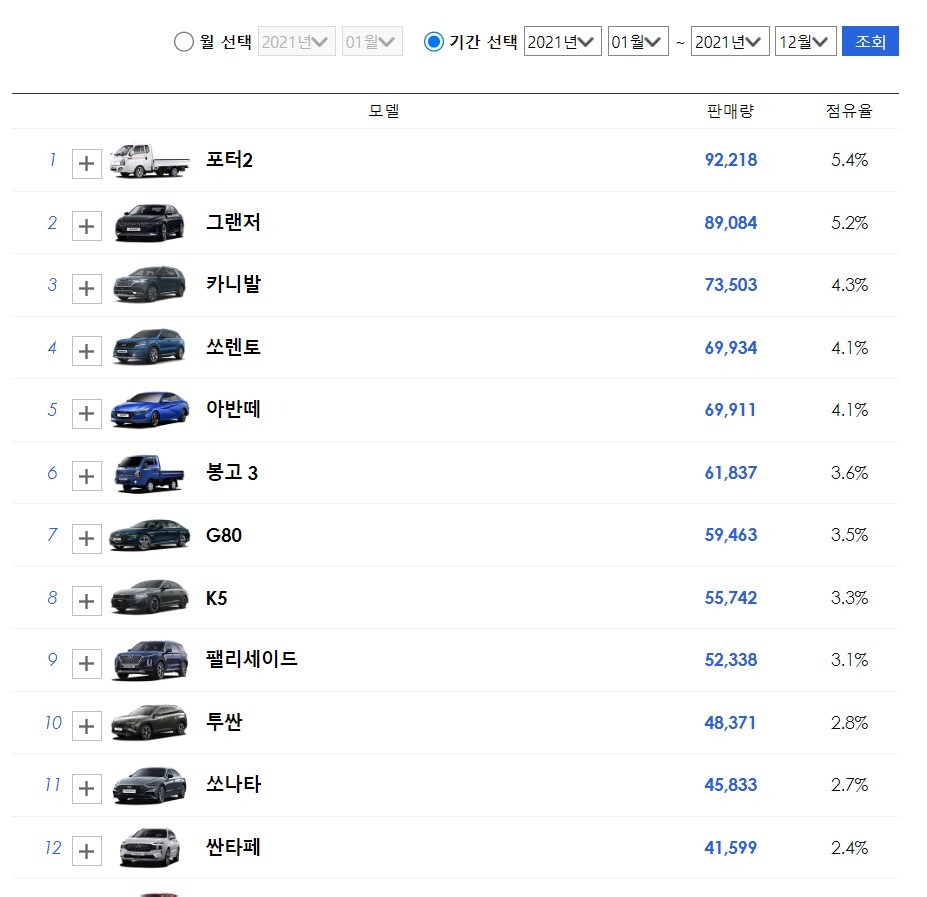Expand the 카니발 row with plus button
The image size is (927, 897).
(87, 289)
